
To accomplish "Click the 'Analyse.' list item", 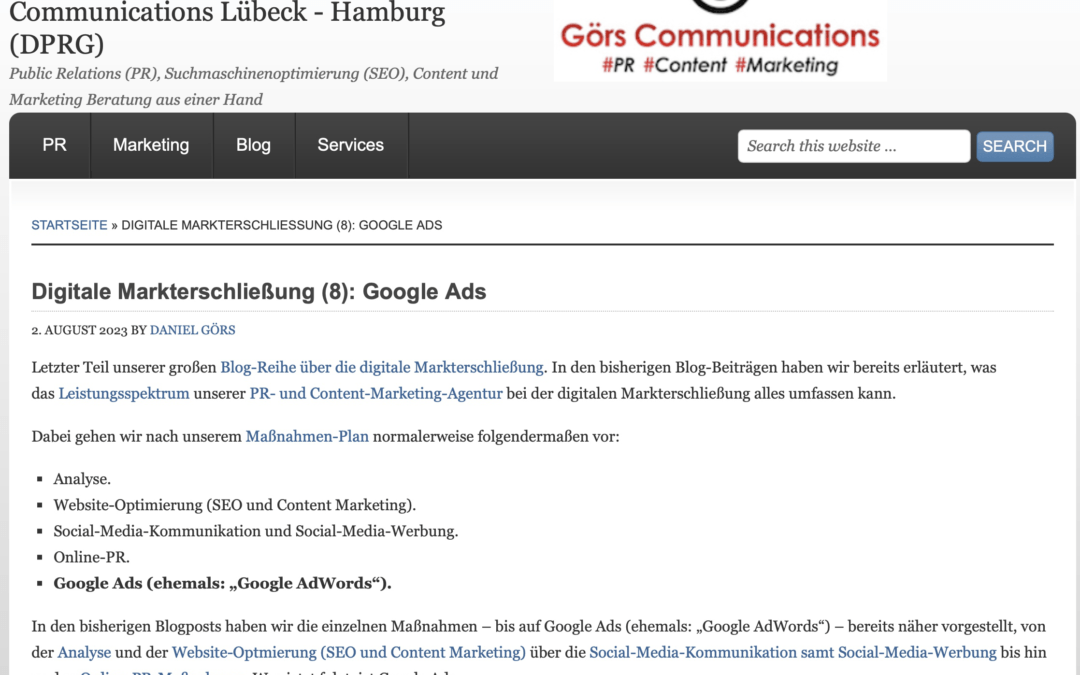I will click(82, 479).
